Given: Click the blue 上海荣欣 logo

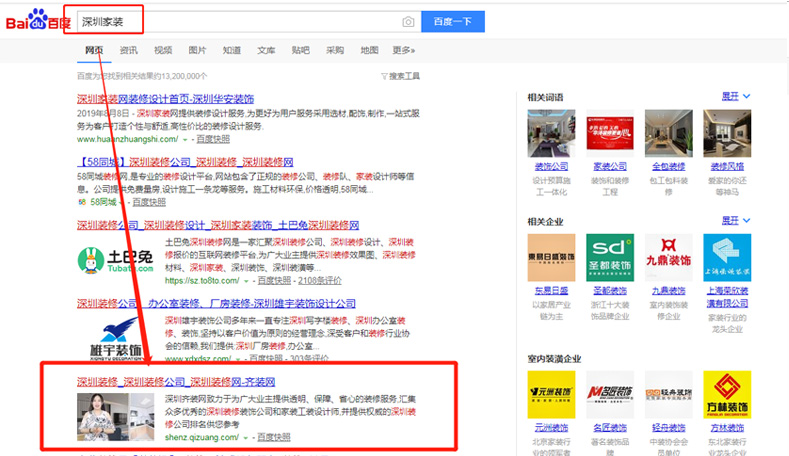Looking at the screenshot, I should [727, 257].
